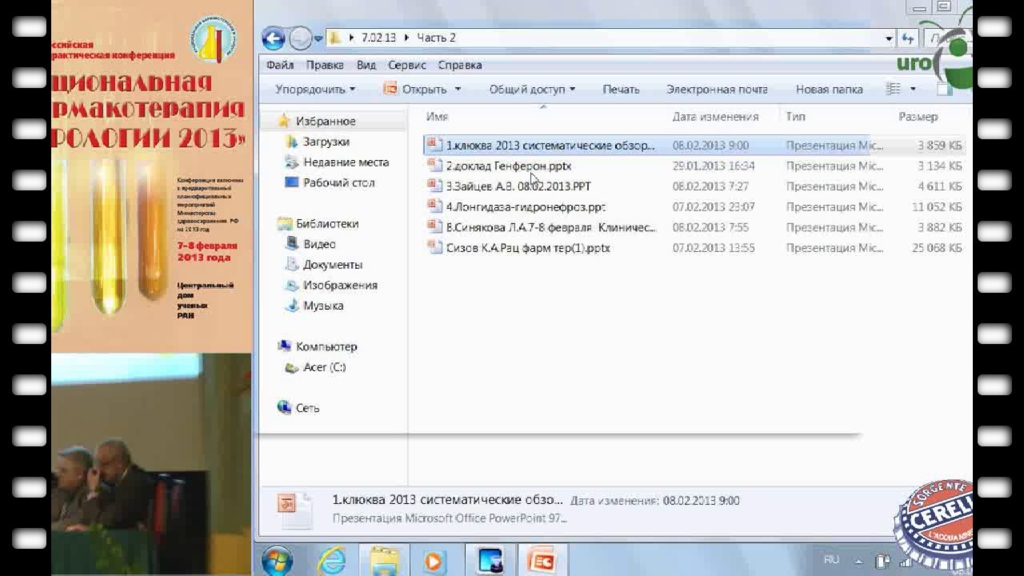The height and width of the screenshot is (576, 1024).
Task: Open the Сервис menu
Action: tap(407, 65)
